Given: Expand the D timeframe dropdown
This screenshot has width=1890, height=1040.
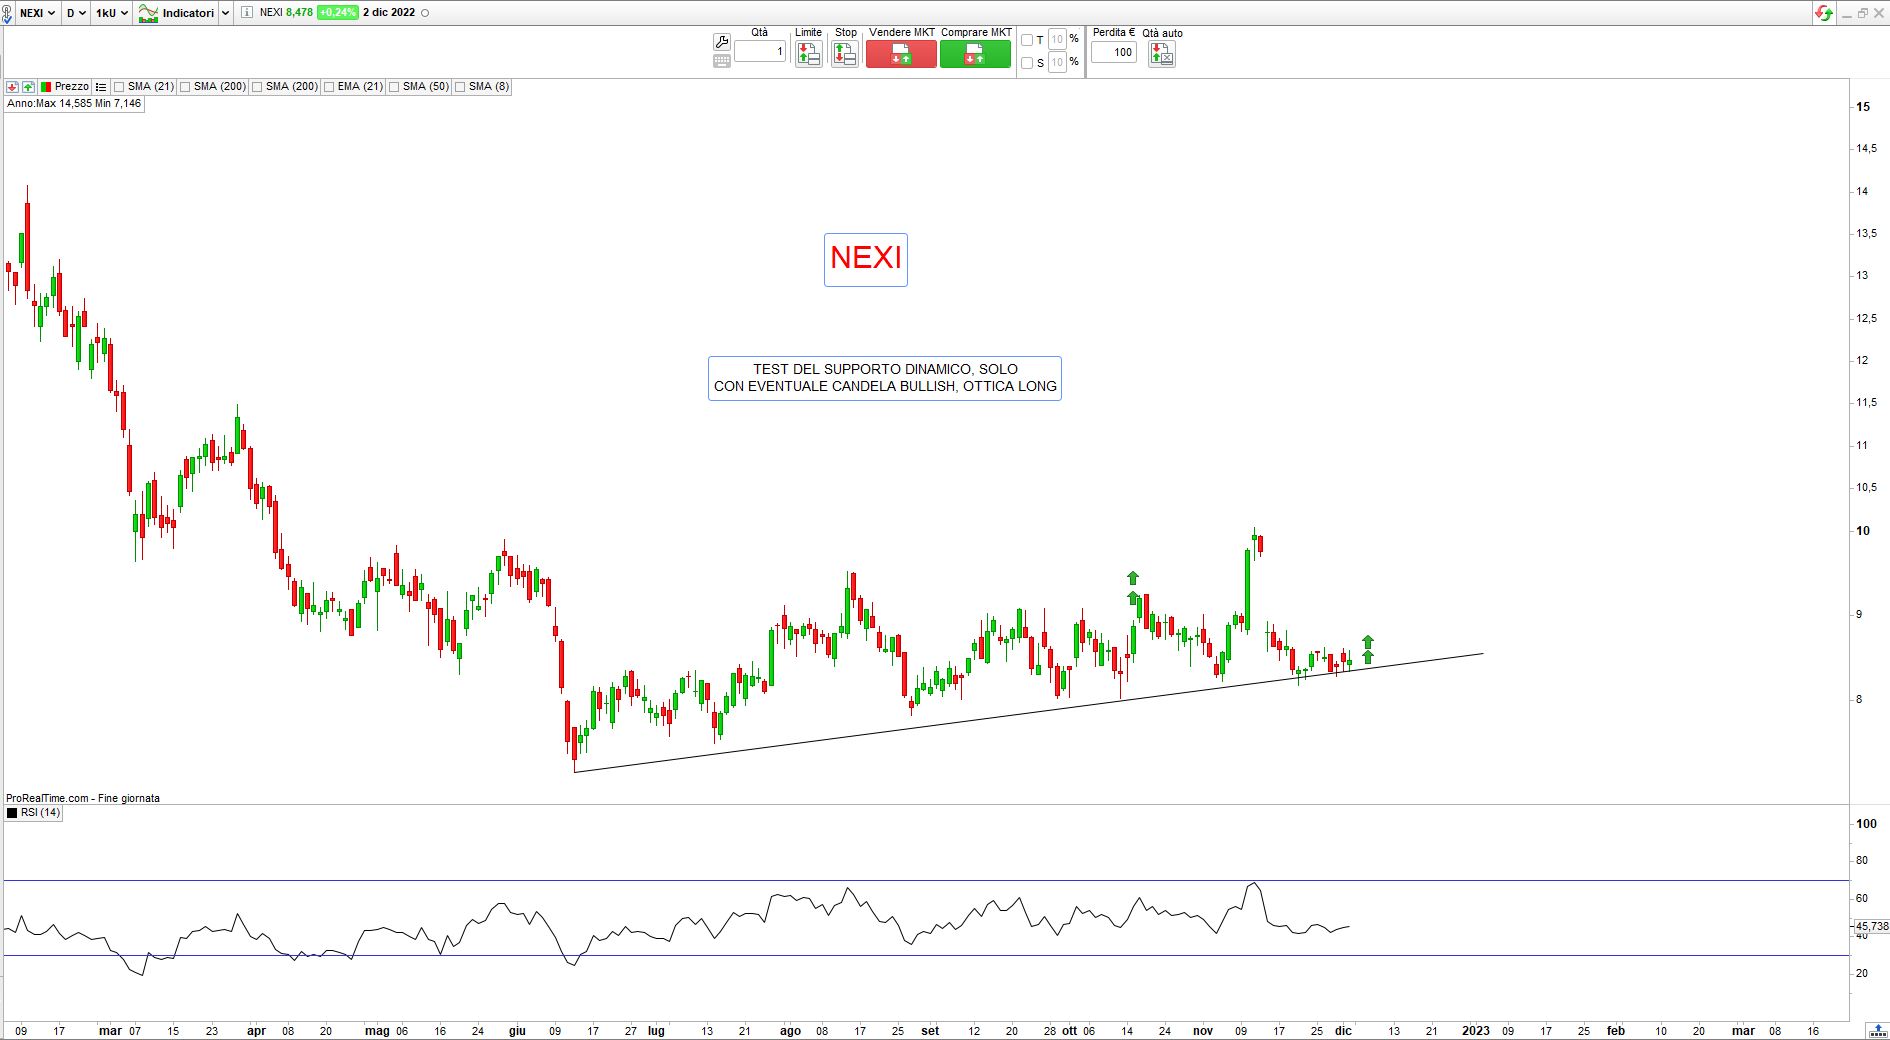Looking at the screenshot, I should point(76,13).
